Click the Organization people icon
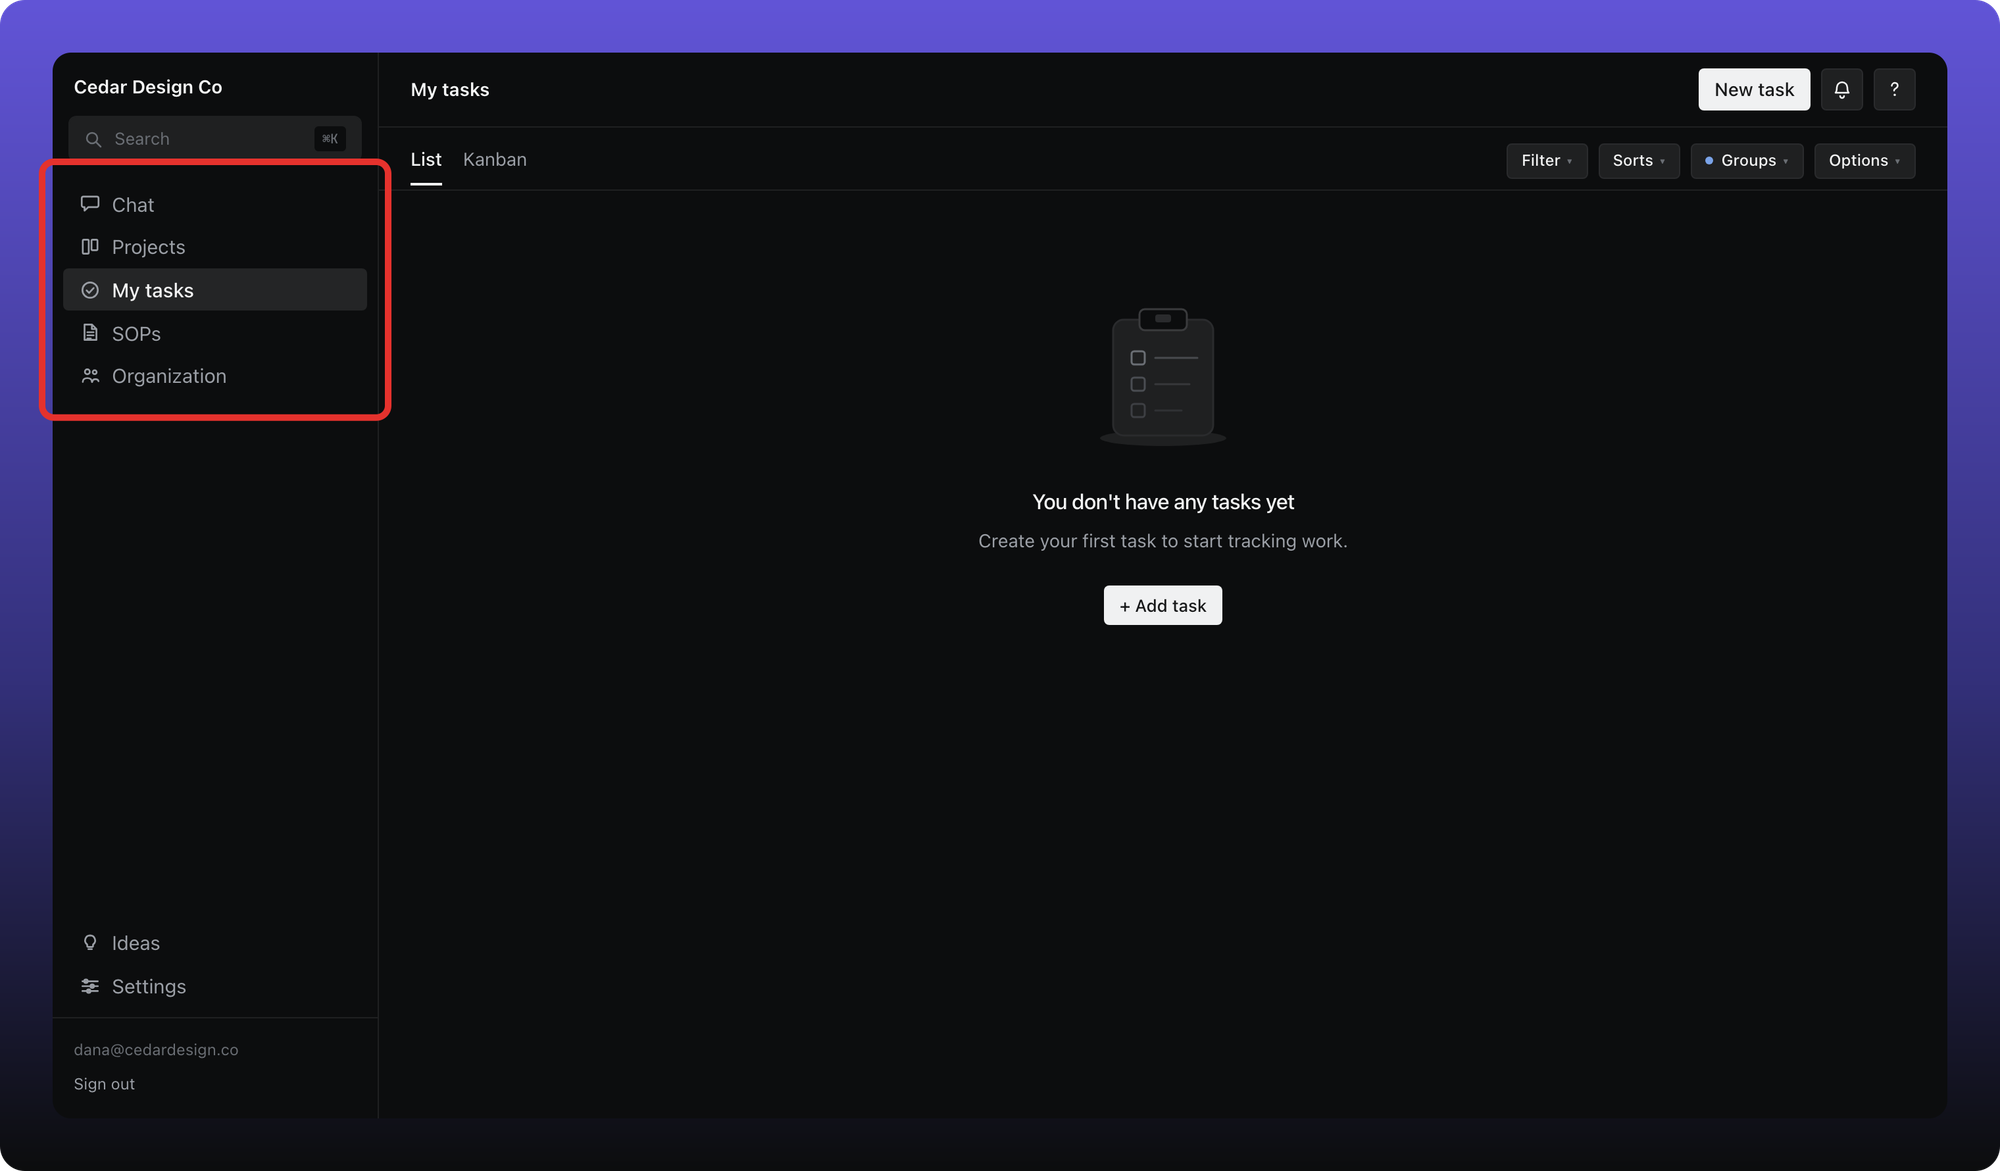Viewport: 2000px width, 1171px height. pos(90,376)
